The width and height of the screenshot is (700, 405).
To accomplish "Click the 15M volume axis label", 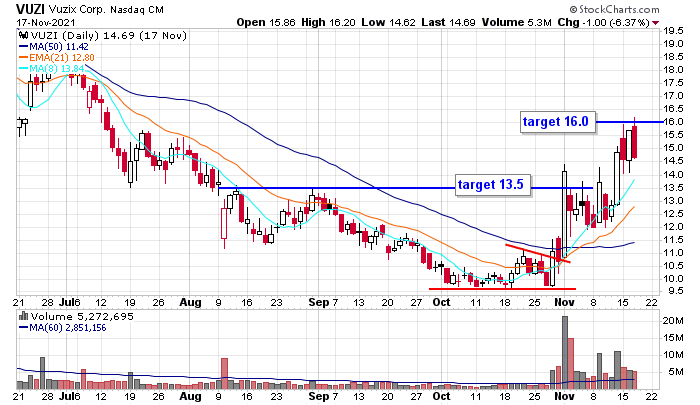I will [673, 338].
